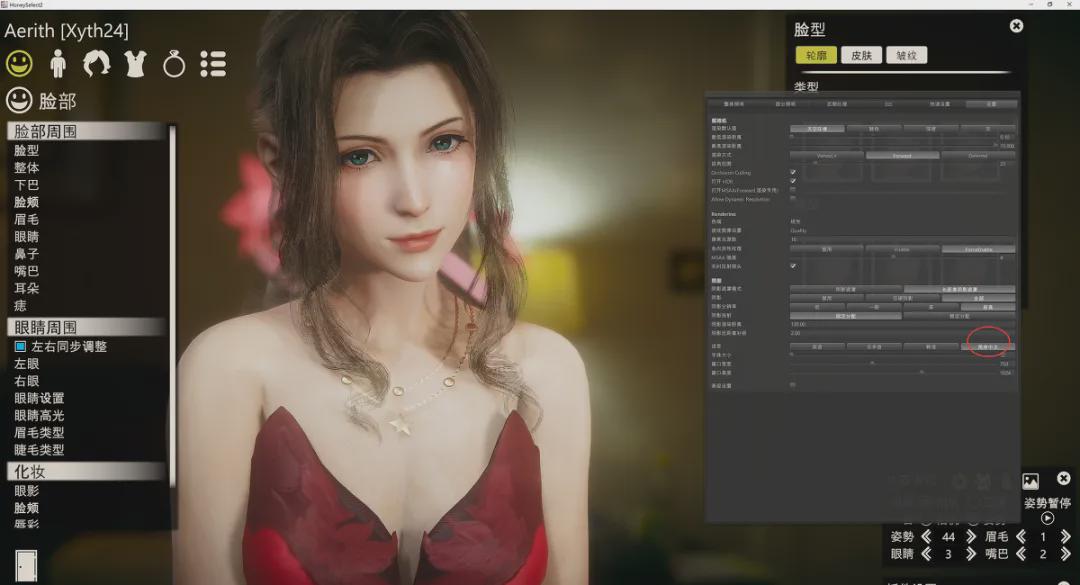
Task: Toggle Allow Dynamic Resolution checkbox
Action: click(x=793, y=198)
